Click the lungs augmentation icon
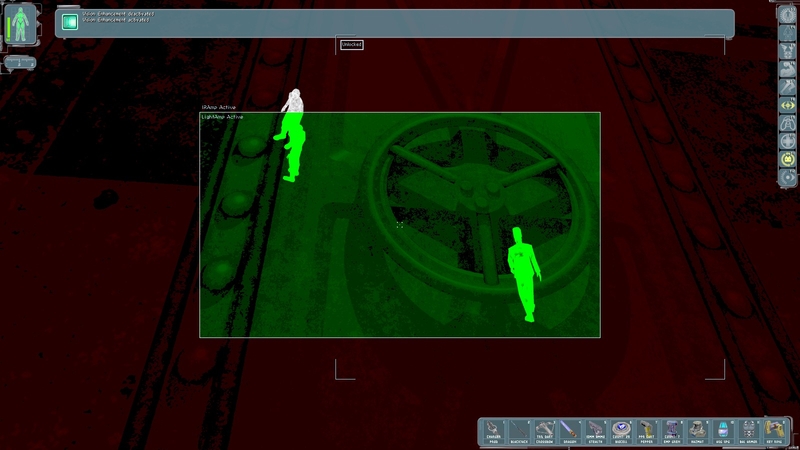 point(788,123)
